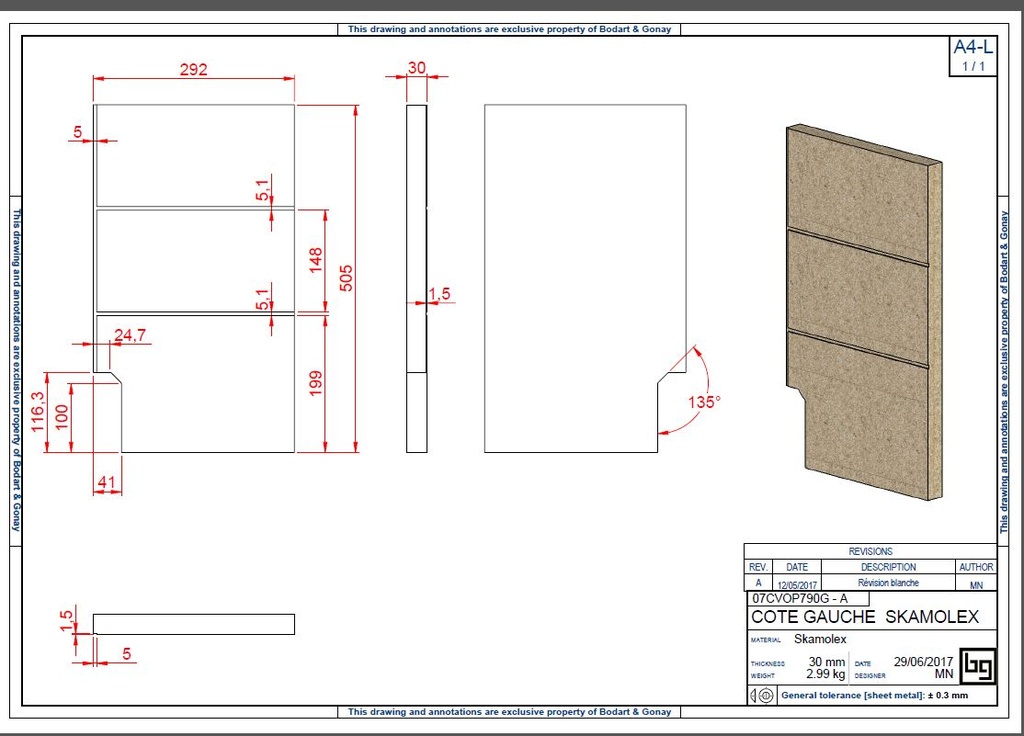Screen dimensions: 1024x736
Task: Click the Bodart & Gonay 'bg' logo
Action: tap(979, 665)
